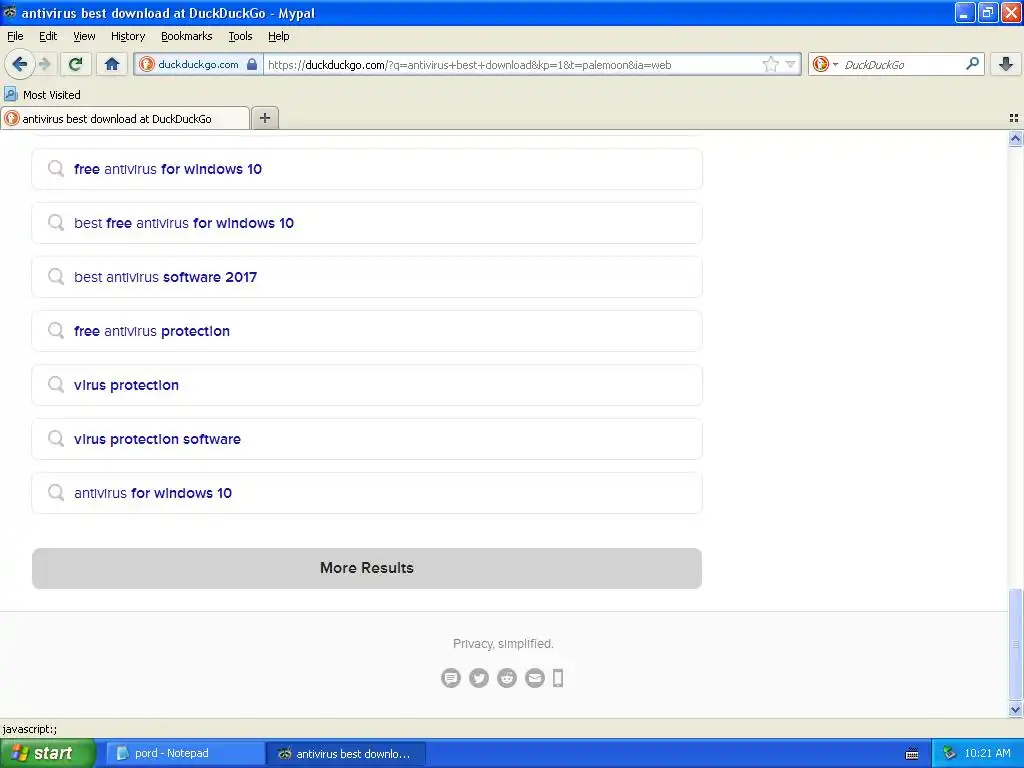Viewport: 1024px width, 768px height.
Task: Switch to pord - Notepad taskbar window
Action: (185, 754)
